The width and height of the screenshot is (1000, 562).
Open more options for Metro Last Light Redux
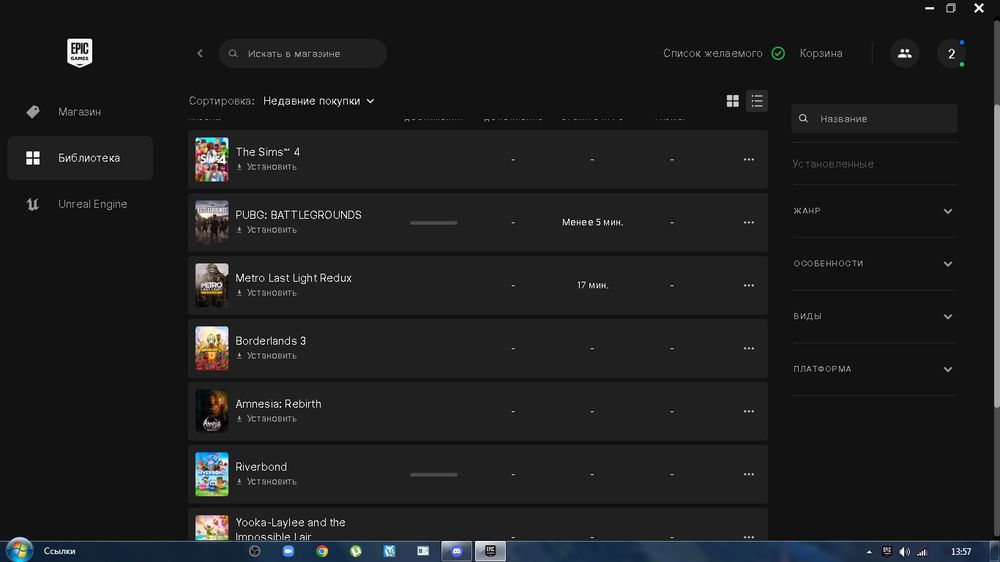pyautogui.click(x=749, y=285)
